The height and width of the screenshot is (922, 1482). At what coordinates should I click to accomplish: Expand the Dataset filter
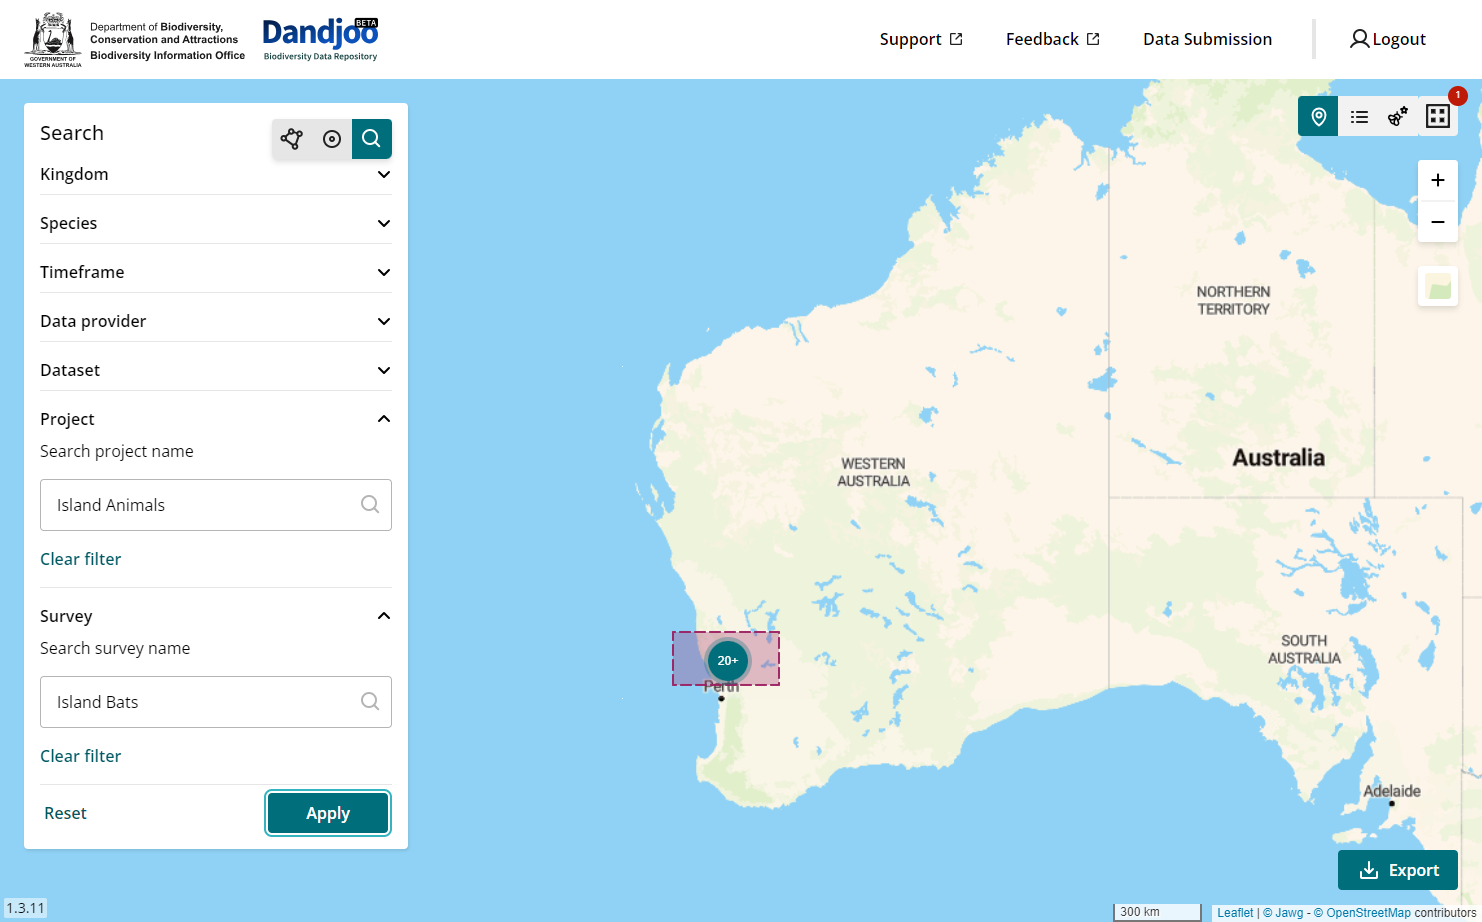216,370
